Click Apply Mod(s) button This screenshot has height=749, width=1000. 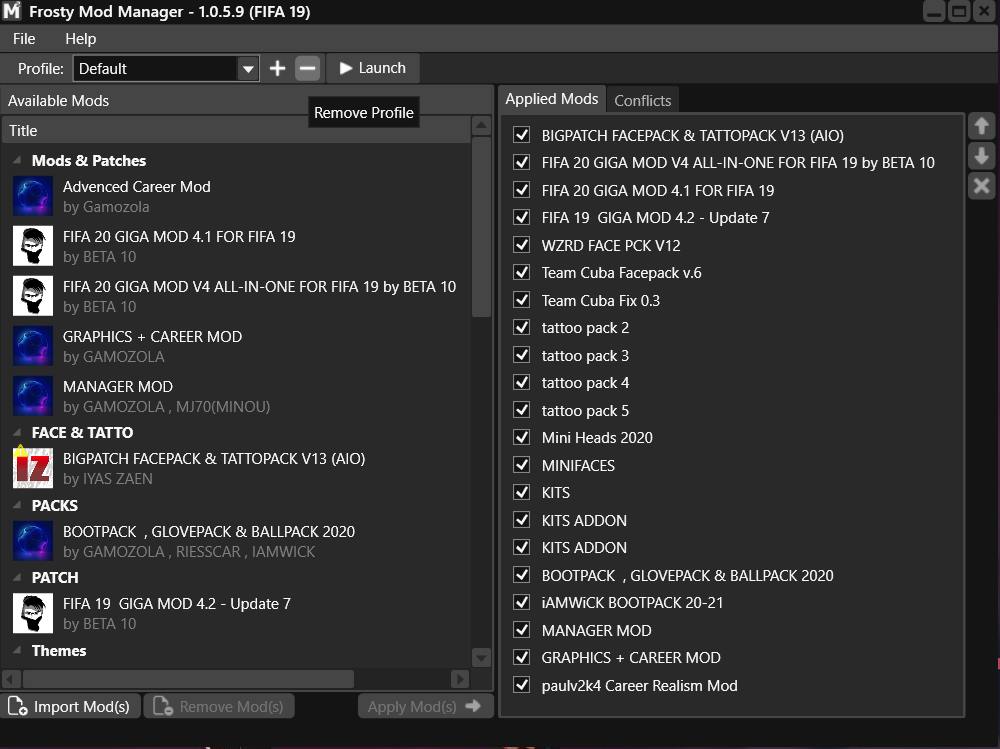pyautogui.click(x=425, y=706)
